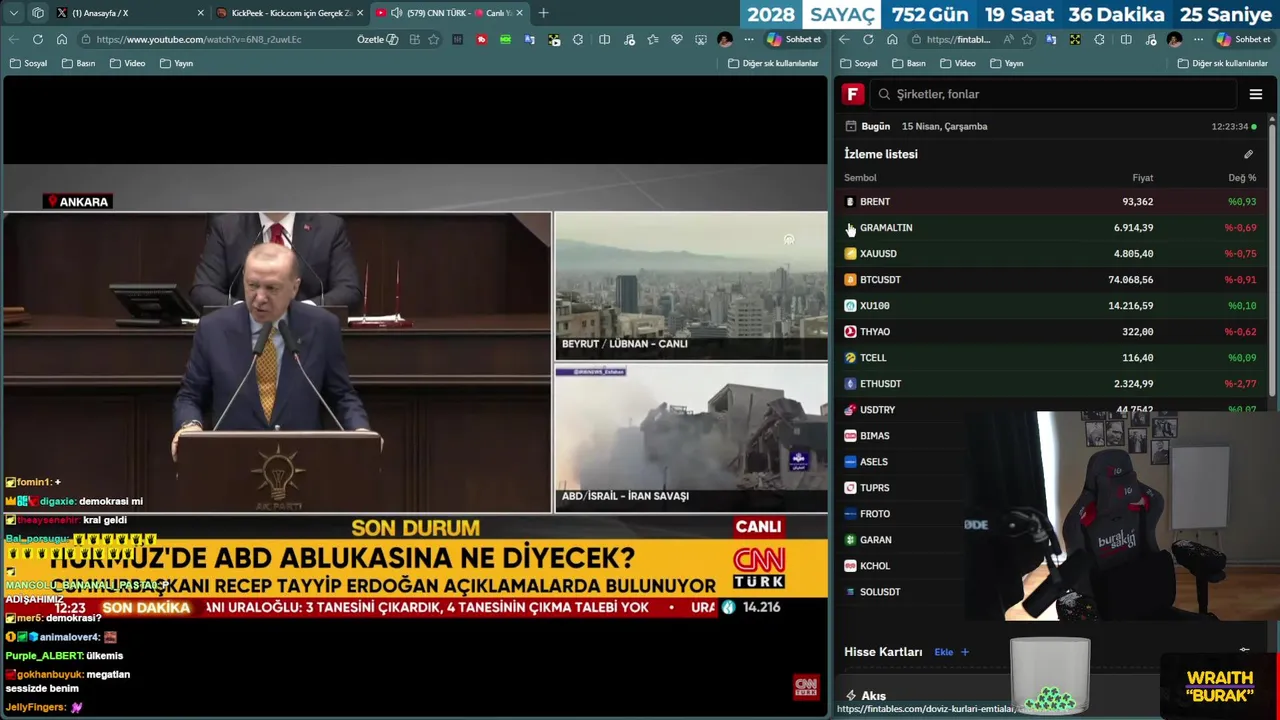Switch to the Anasayfa / X tab
The width and height of the screenshot is (1280, 720).
(130, 13)
